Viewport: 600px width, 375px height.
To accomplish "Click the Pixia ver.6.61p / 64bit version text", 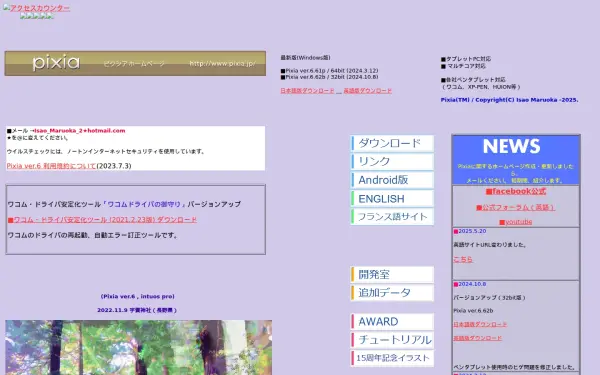I will point(329,71).
